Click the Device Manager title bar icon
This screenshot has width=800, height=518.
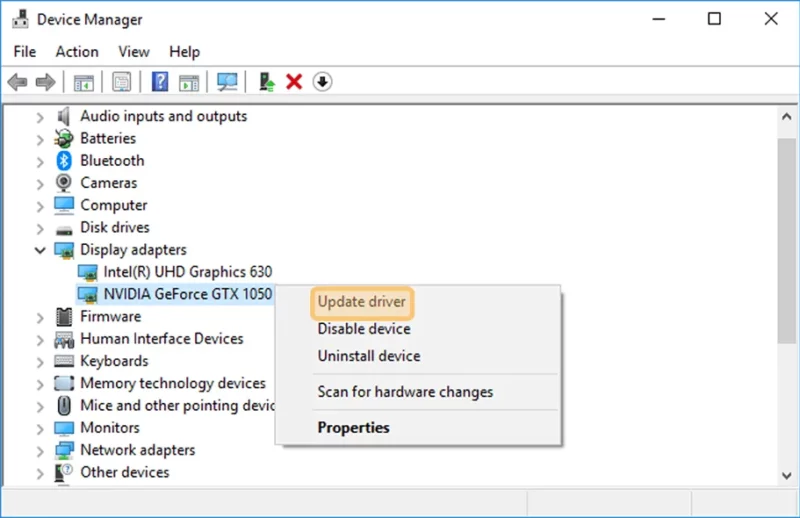pyautogui.click(x=20, y=19)
